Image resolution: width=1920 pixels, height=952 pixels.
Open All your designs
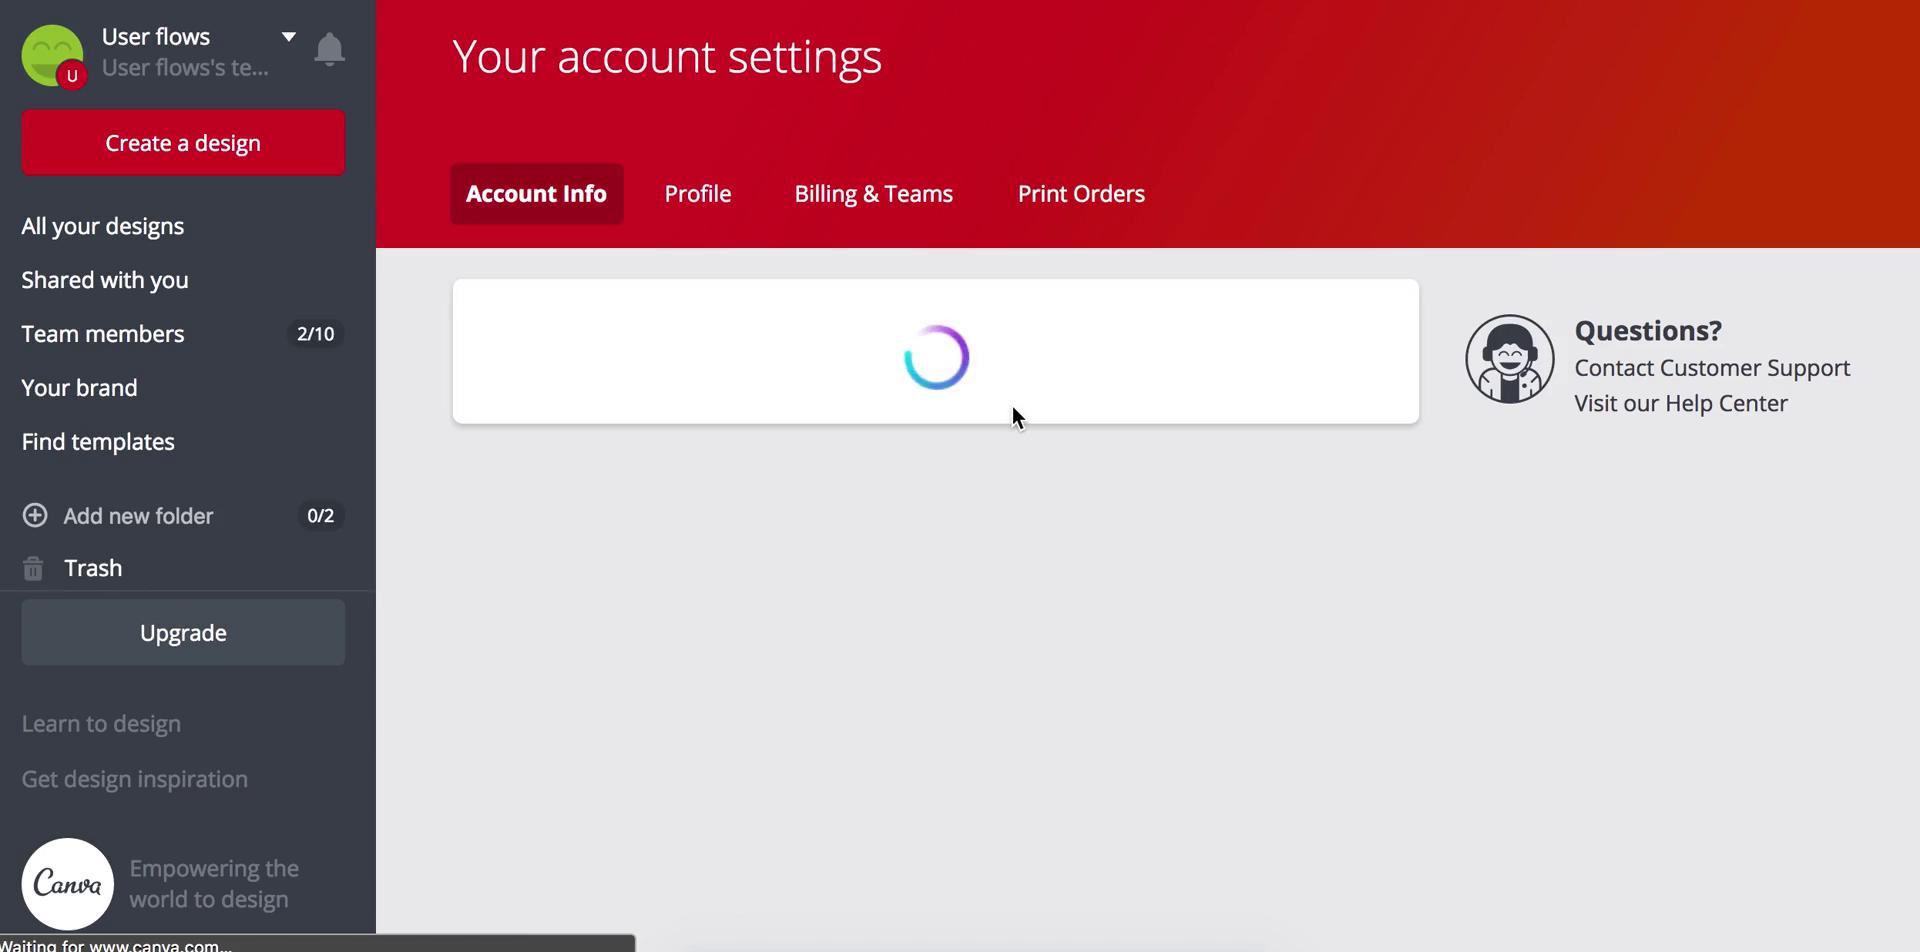(x=103, y=226)
